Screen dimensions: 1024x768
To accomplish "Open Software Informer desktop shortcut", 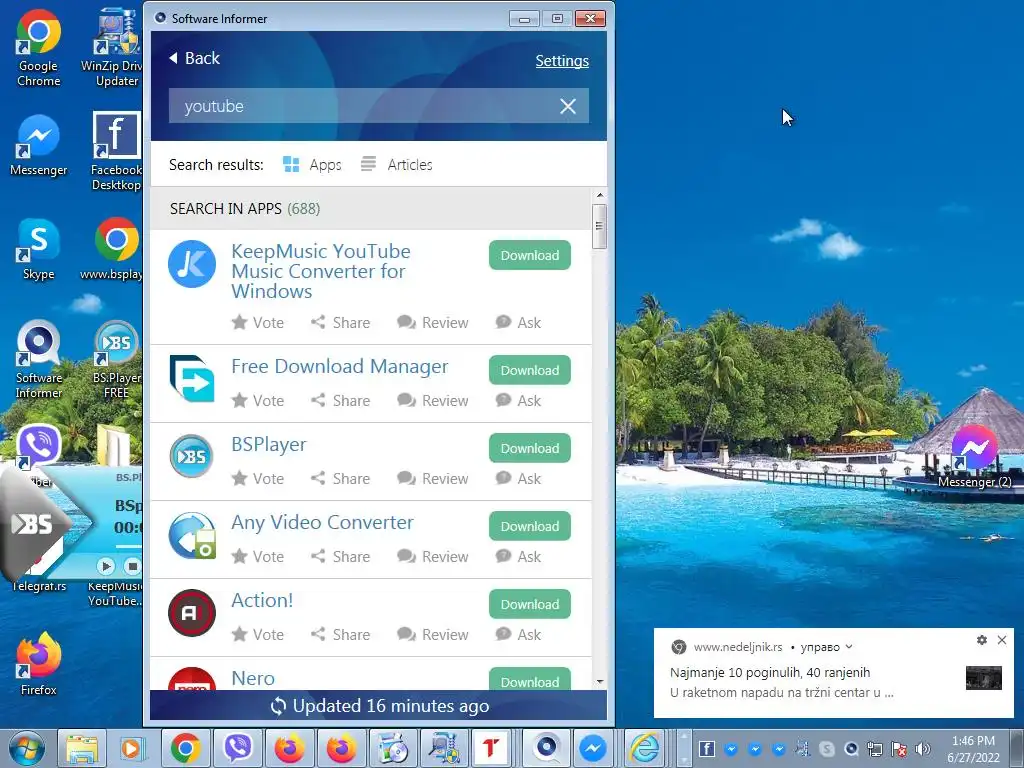I will coord(39,359).
